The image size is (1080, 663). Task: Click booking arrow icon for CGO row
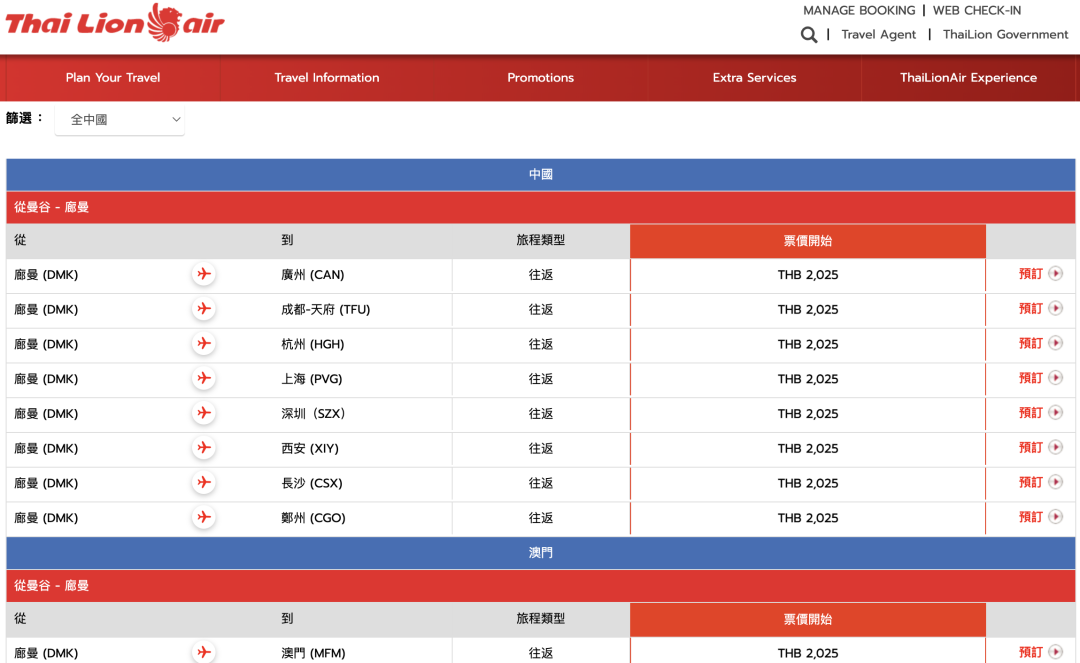coord(1055,516)
